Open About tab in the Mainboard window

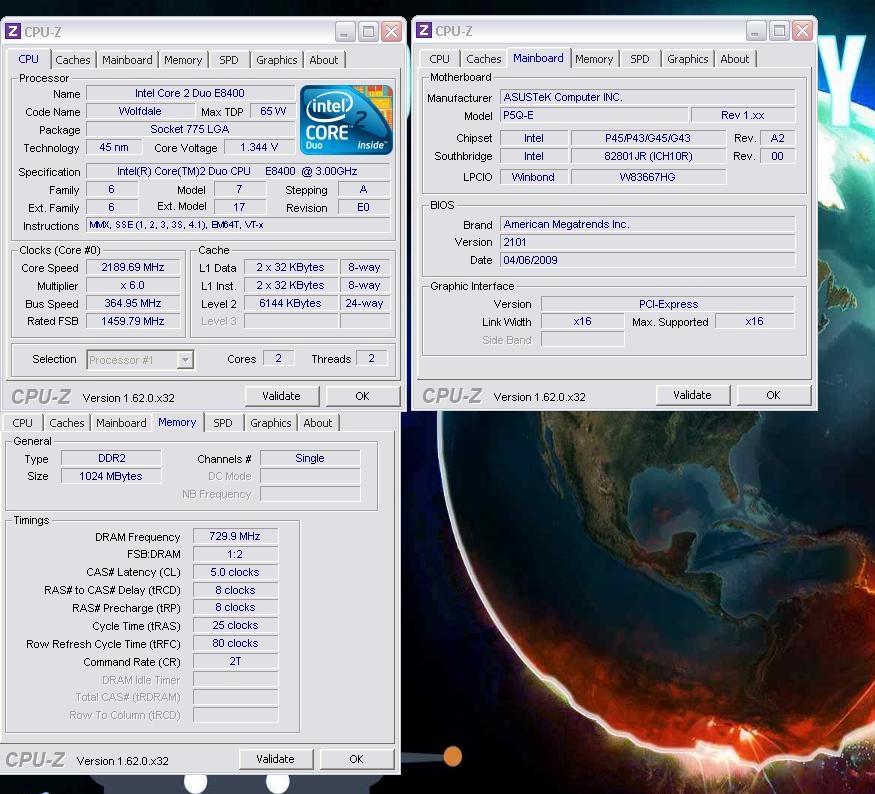pyautogui.click(x=735, y=59)
